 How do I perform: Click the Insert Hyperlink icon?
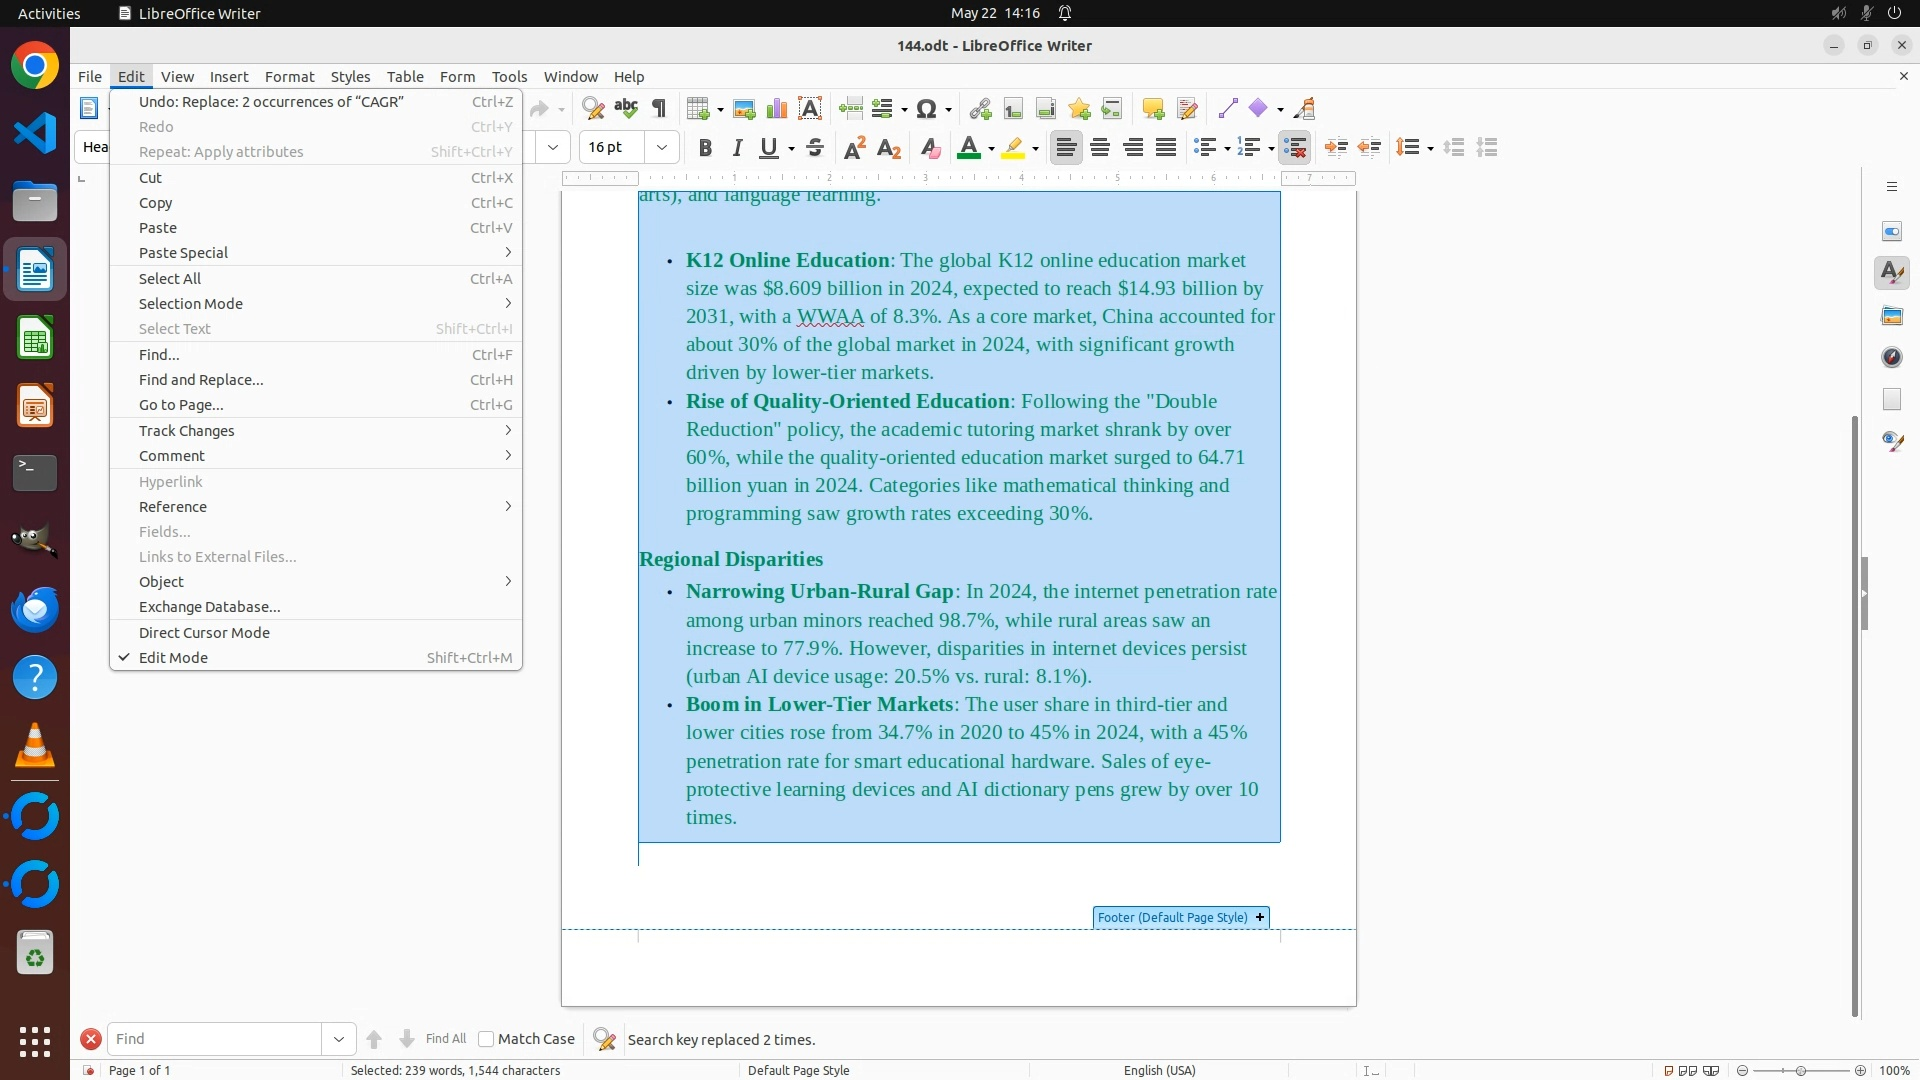coord(980,109)
